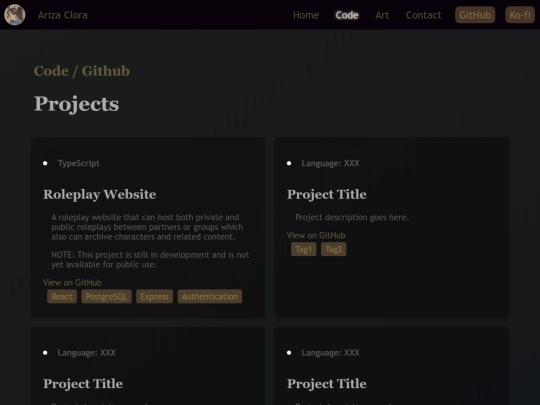Navigate to the Contact page
Viewport: 540px width, 405px height.
[x=424, y=15]
